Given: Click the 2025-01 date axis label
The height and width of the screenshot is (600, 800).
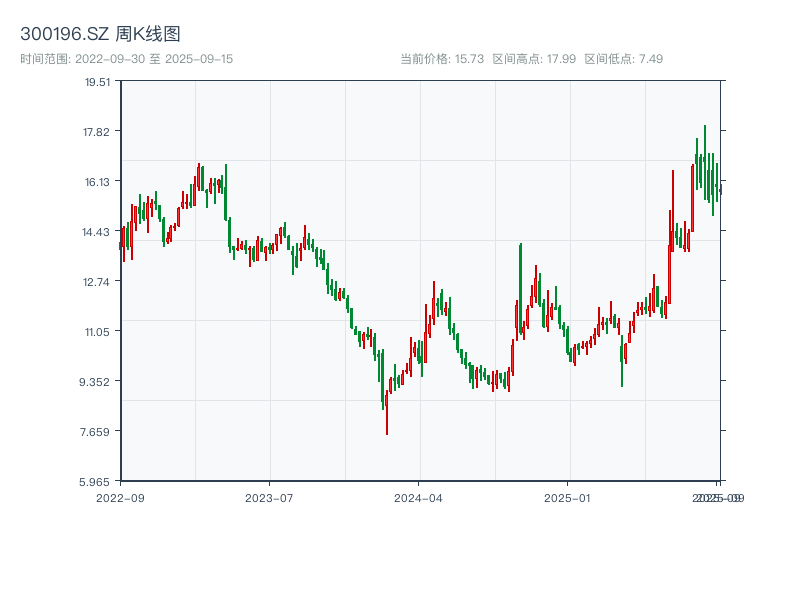Looking at the screenshot, I should (569, 497).
